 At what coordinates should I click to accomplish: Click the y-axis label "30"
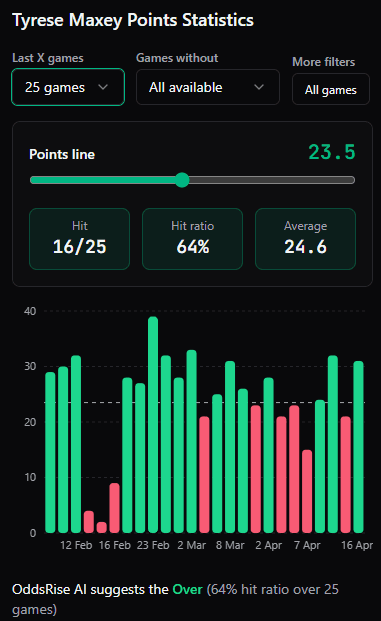[x=30, y=366]
